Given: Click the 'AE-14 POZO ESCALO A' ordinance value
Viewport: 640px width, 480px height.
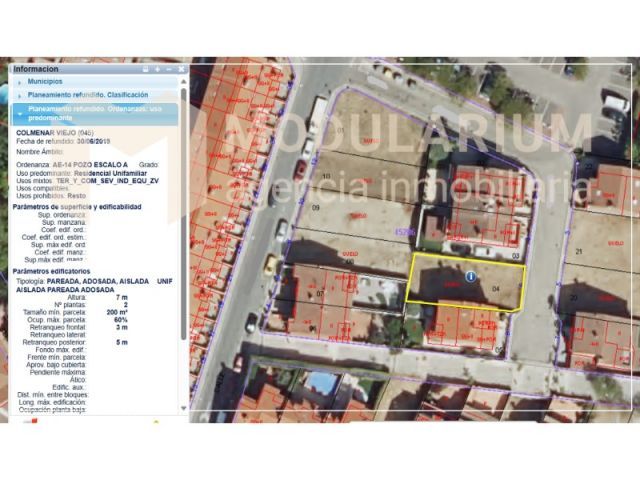Looking at the screenshot, I should (x=91, y=165).
